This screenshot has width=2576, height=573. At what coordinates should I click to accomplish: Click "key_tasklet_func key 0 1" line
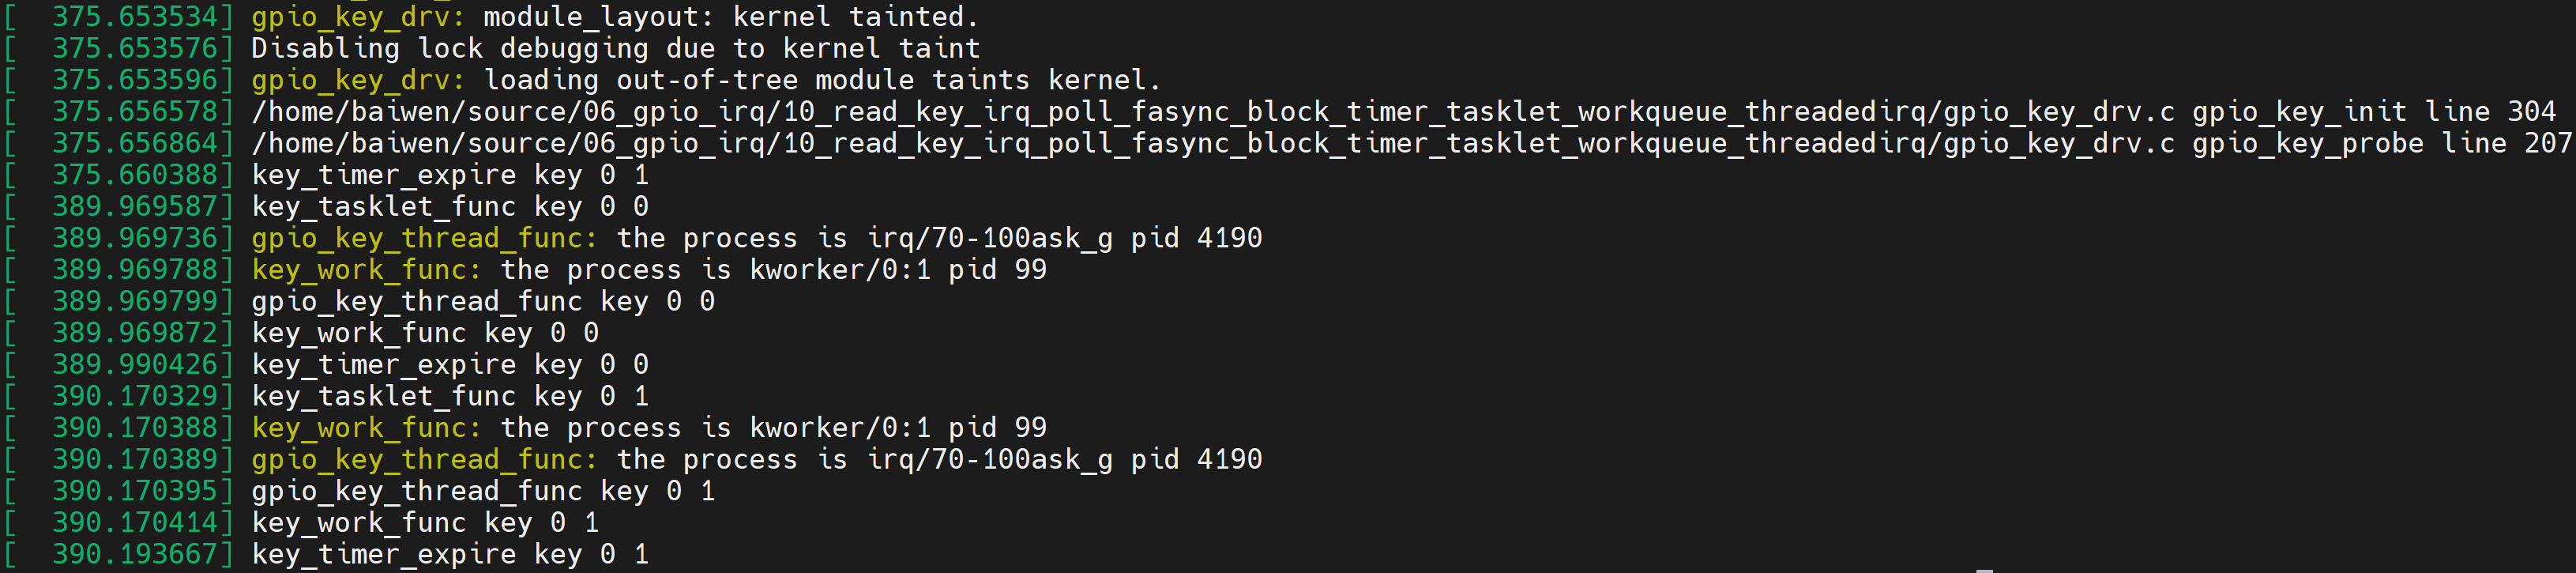(450, 397)
